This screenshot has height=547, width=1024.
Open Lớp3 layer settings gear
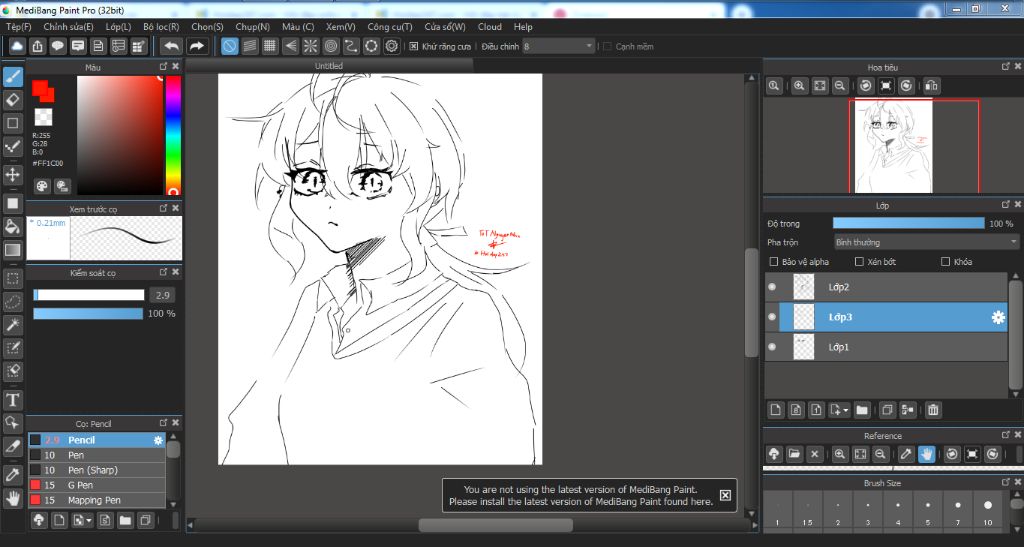click(x=998, y=317)
